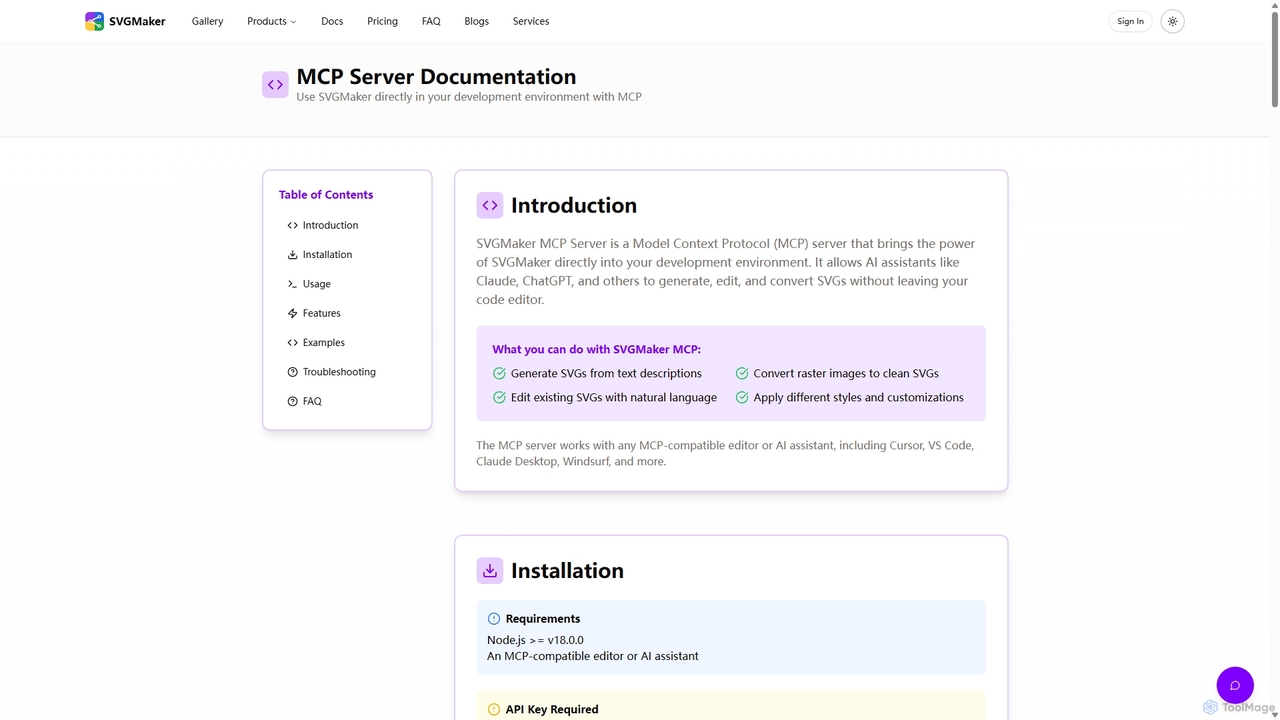Click the Table of Contents heading
The image size is (1280, 720).
pos(326,195)
